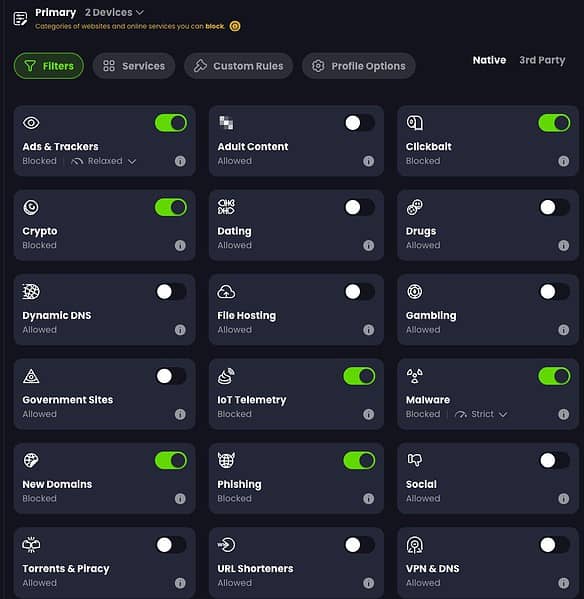Click the Phishing devil-globe icon
584x599 pixels.
pyautogui.click(x=226, y=460)
